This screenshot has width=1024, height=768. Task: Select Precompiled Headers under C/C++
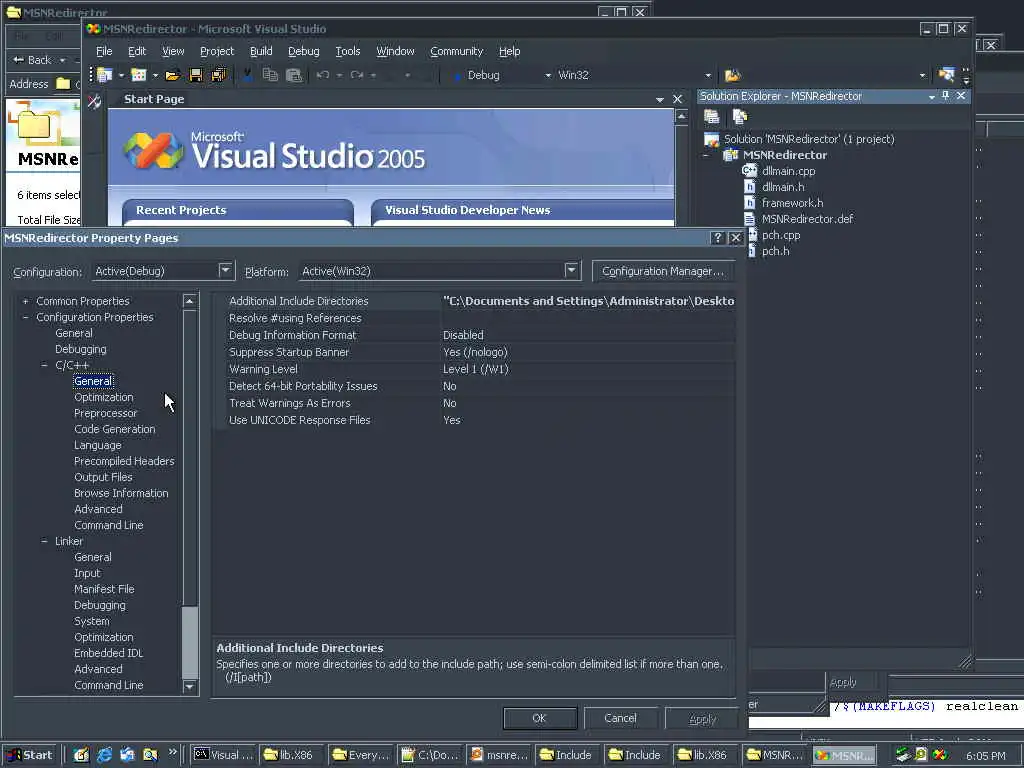point(124,461)
